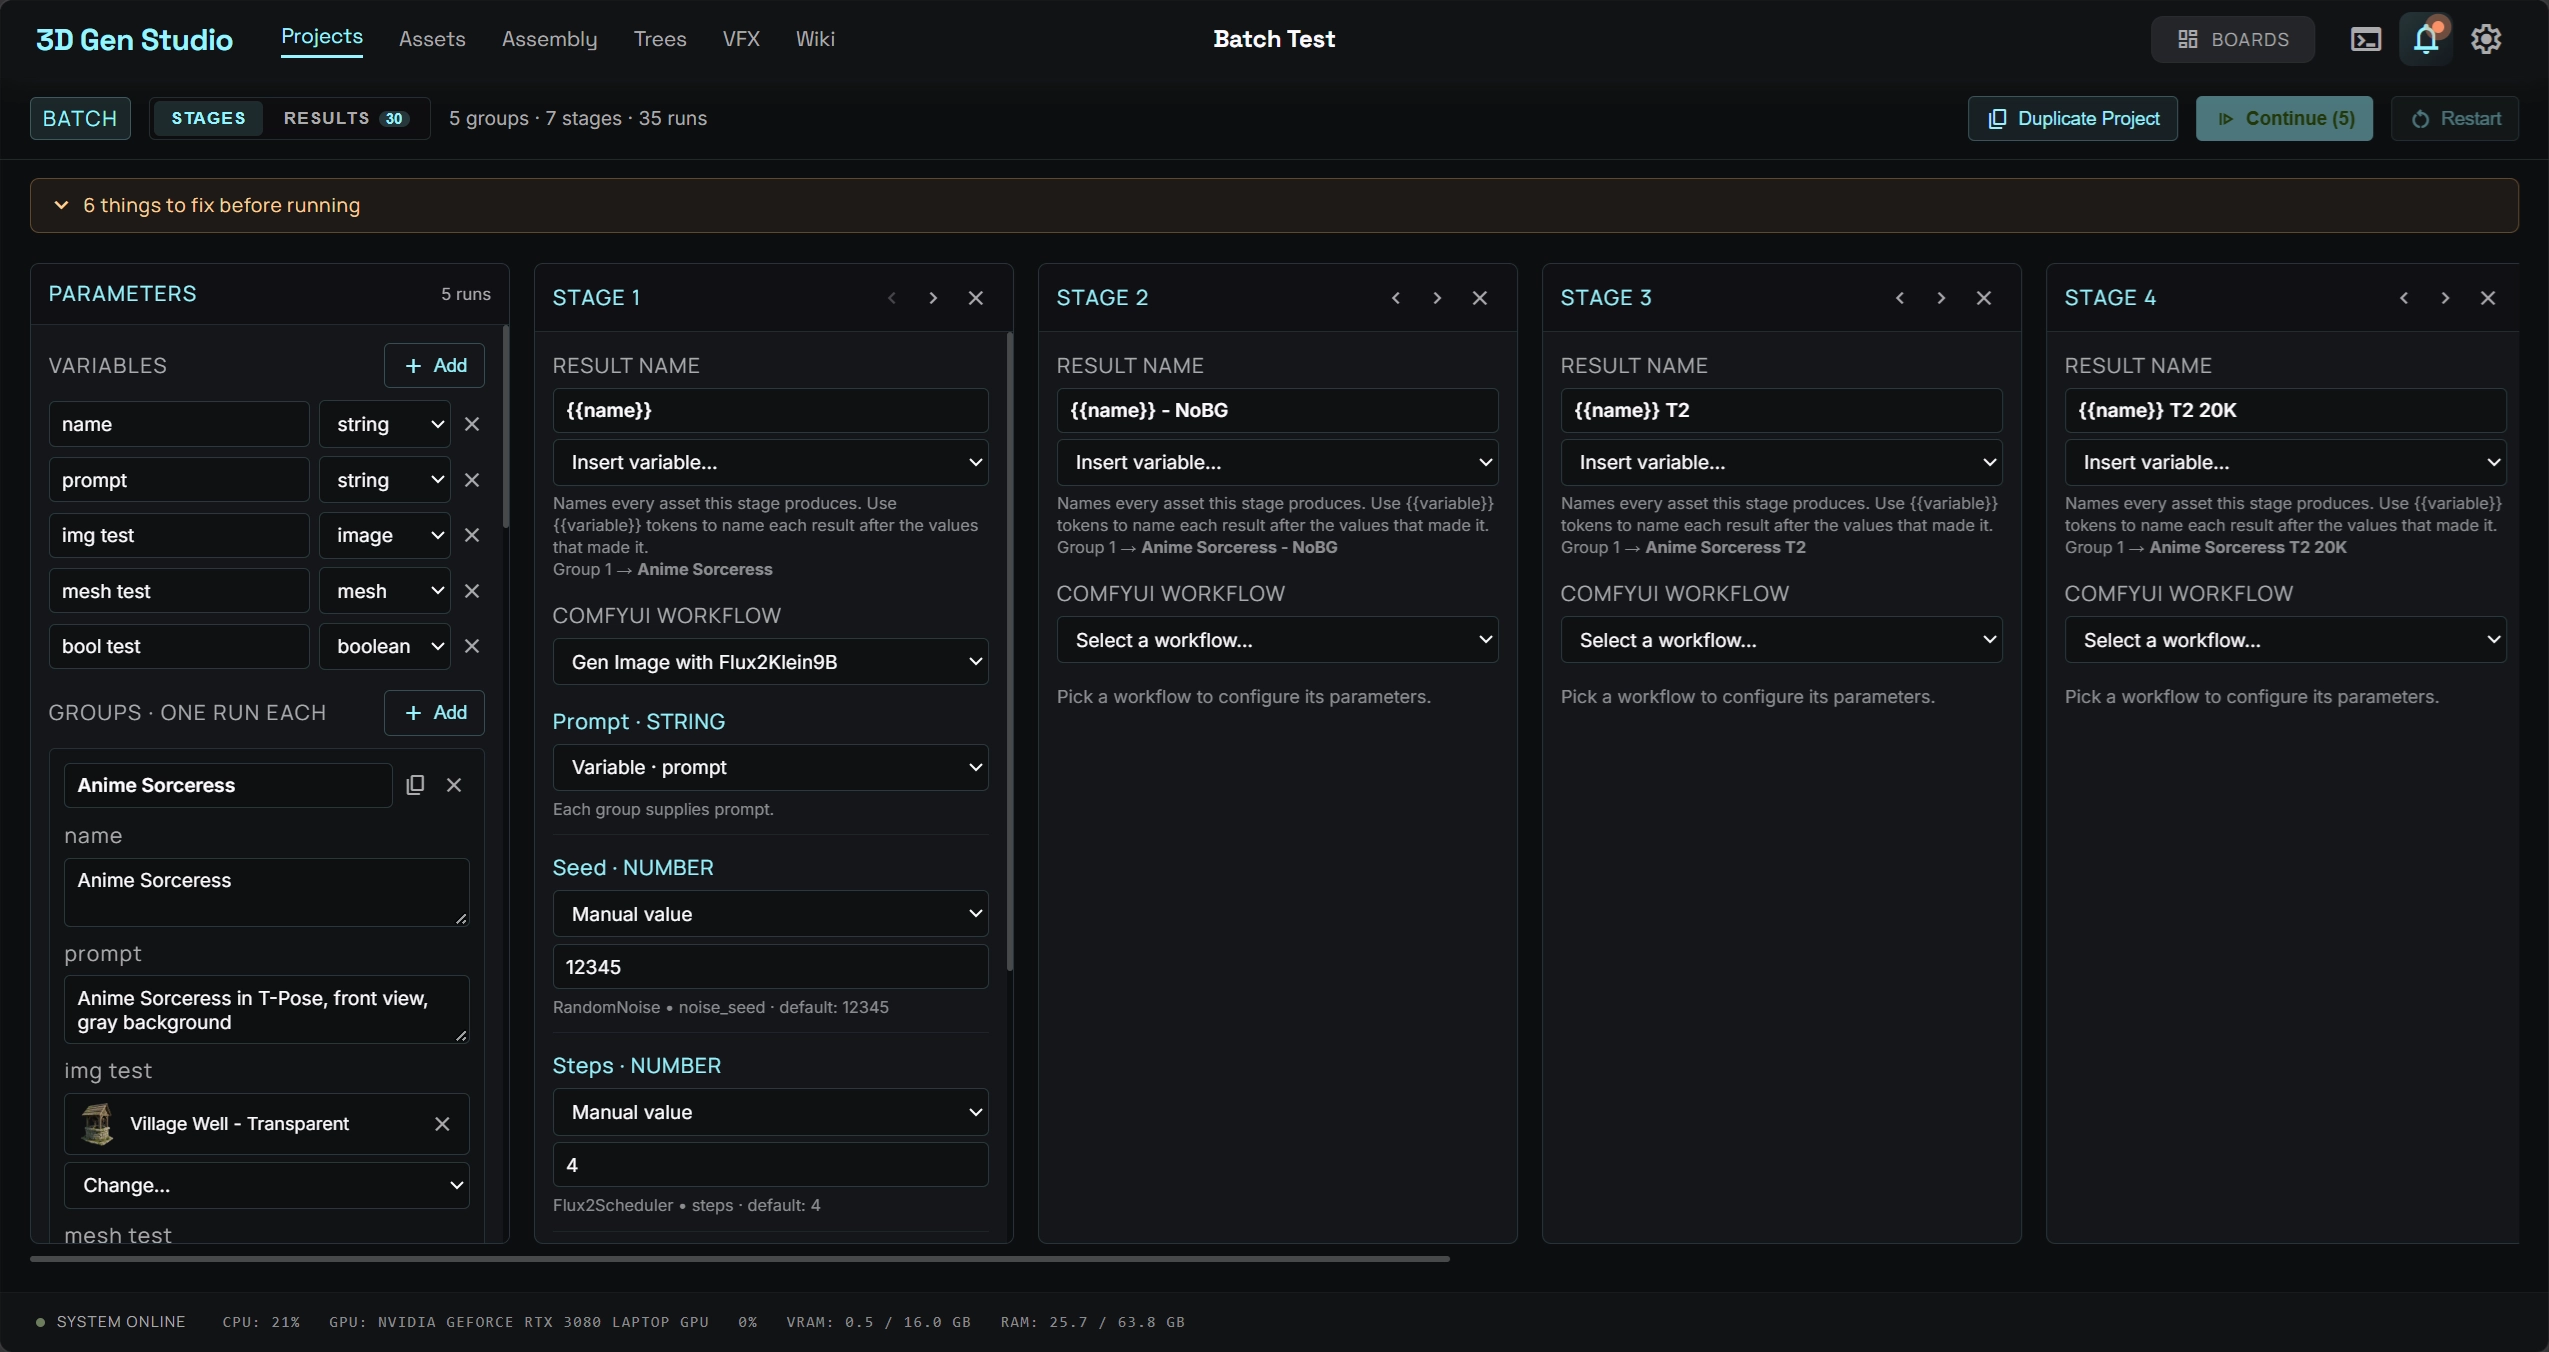Open Stage 1 Insert variable dropdown
The width and height of the screenshot is (2549, 1352).
coord(771,462)
